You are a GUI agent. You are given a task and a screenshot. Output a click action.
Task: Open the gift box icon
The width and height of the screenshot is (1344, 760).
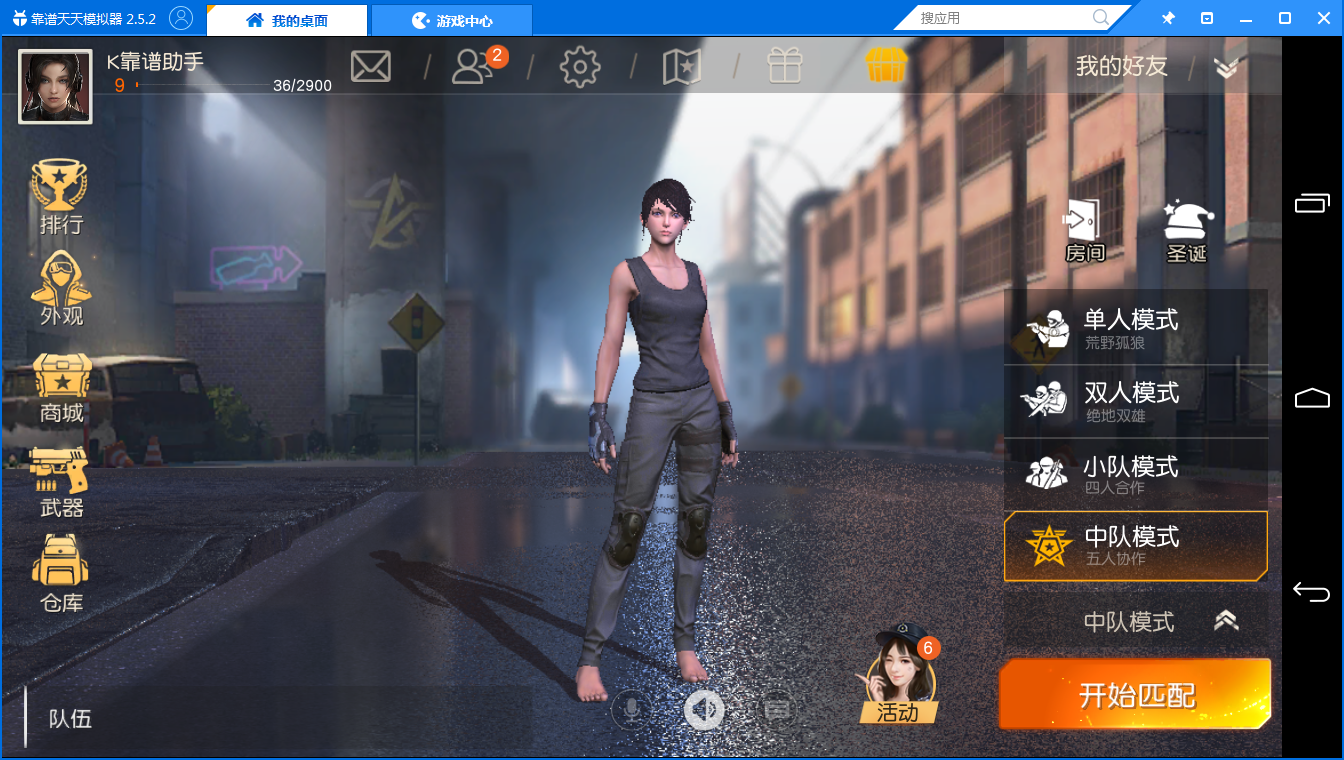coord(785,66)
